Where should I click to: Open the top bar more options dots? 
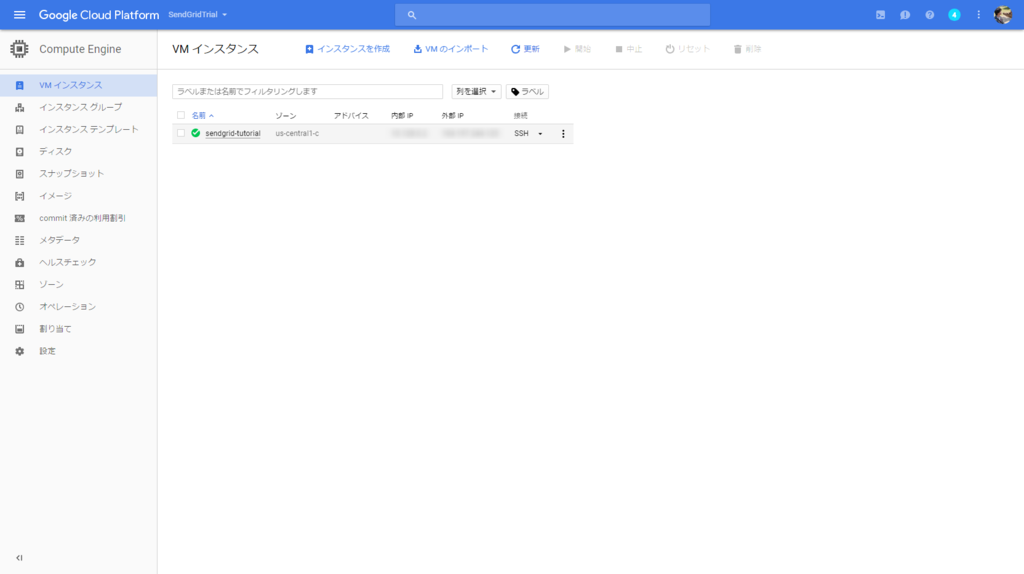pyautogui.click(x=978, y=14)
